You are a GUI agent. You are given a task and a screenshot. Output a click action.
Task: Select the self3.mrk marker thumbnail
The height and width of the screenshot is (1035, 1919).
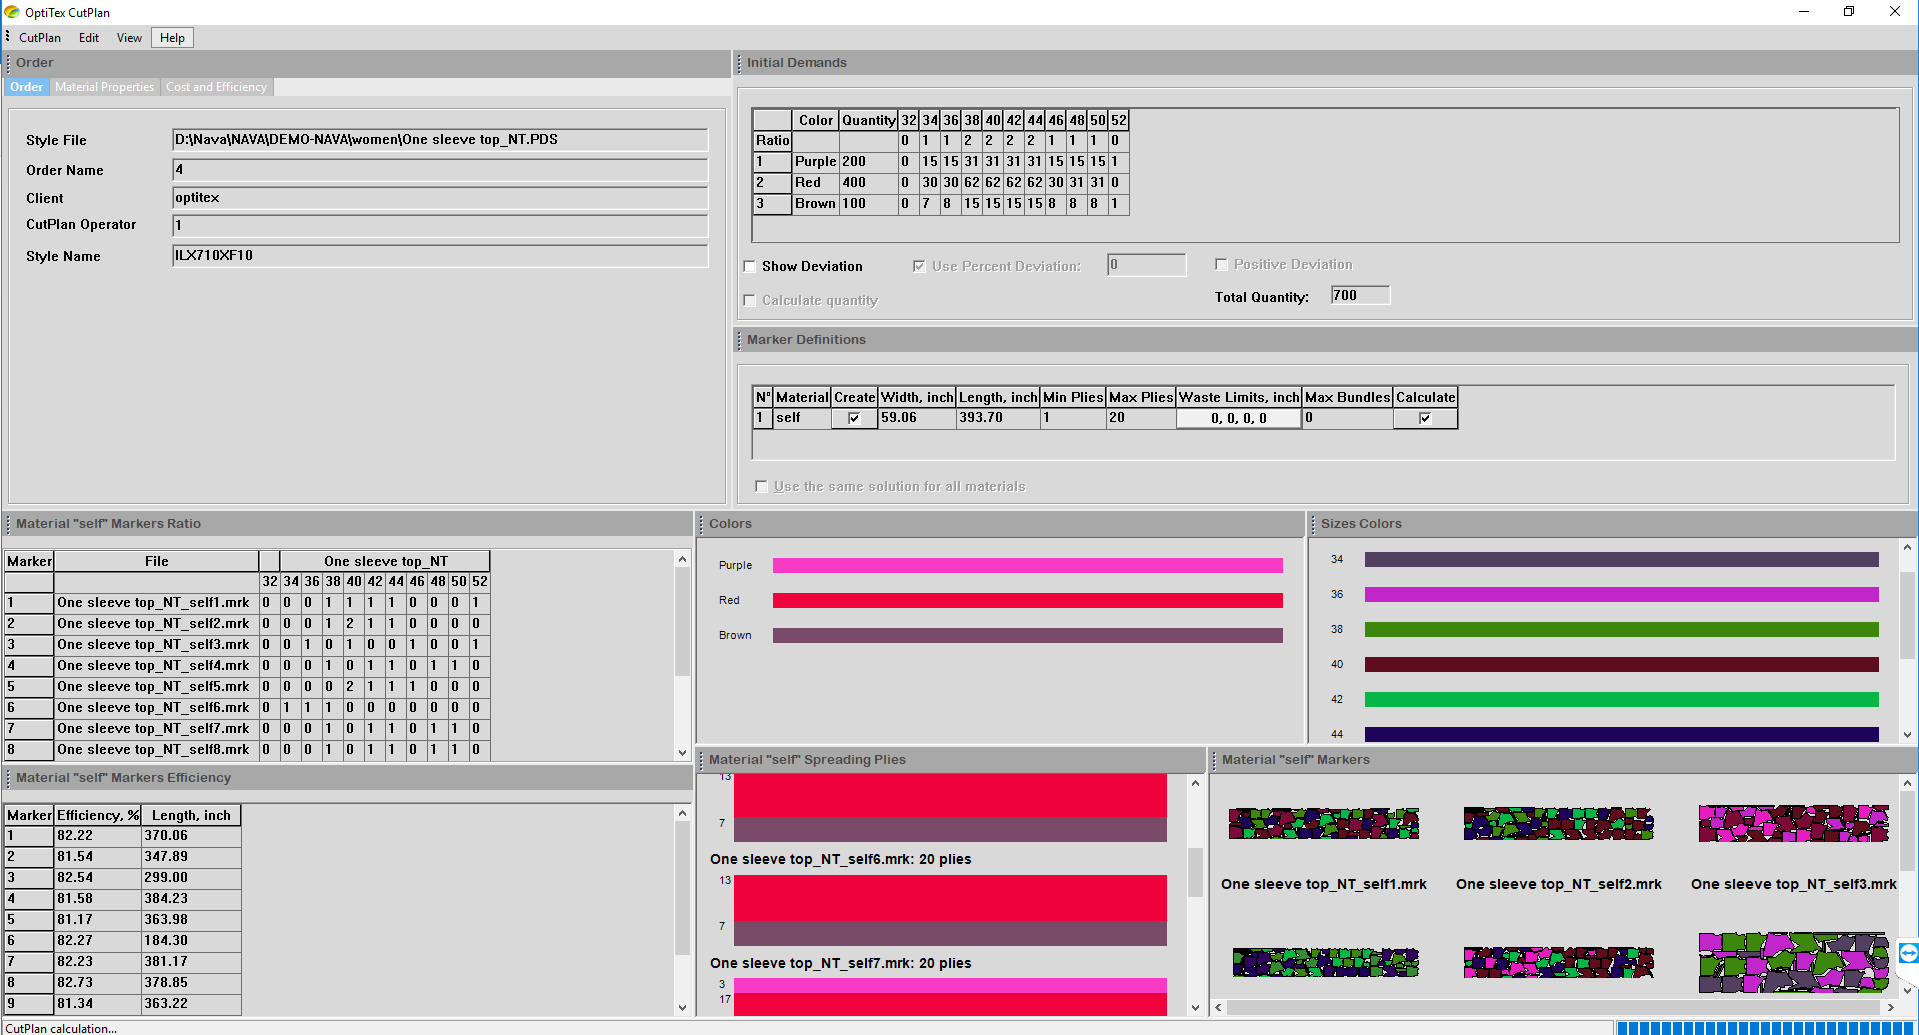point(1793,824)
